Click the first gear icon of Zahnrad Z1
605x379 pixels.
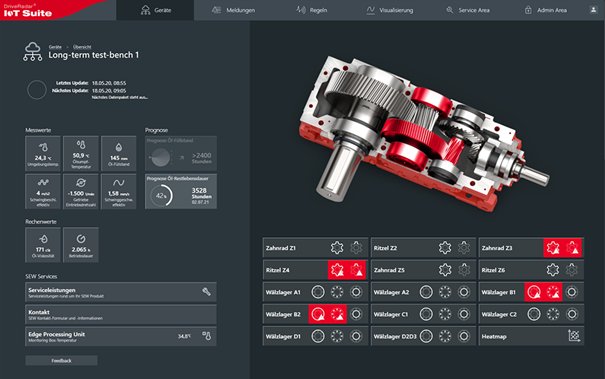coord(337,248)
